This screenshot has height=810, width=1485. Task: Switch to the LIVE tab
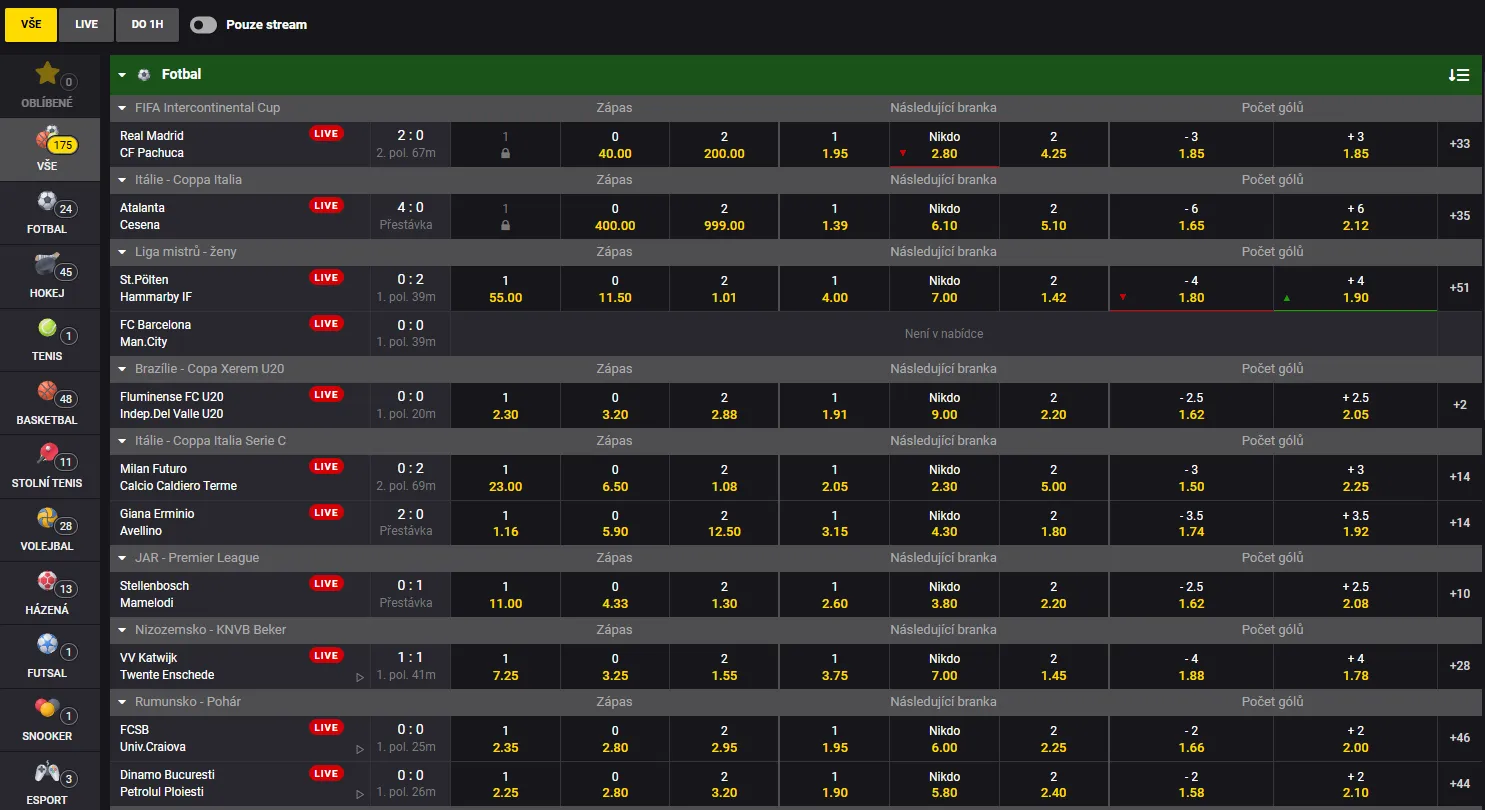pyautogui.click(x=86, y=25)
